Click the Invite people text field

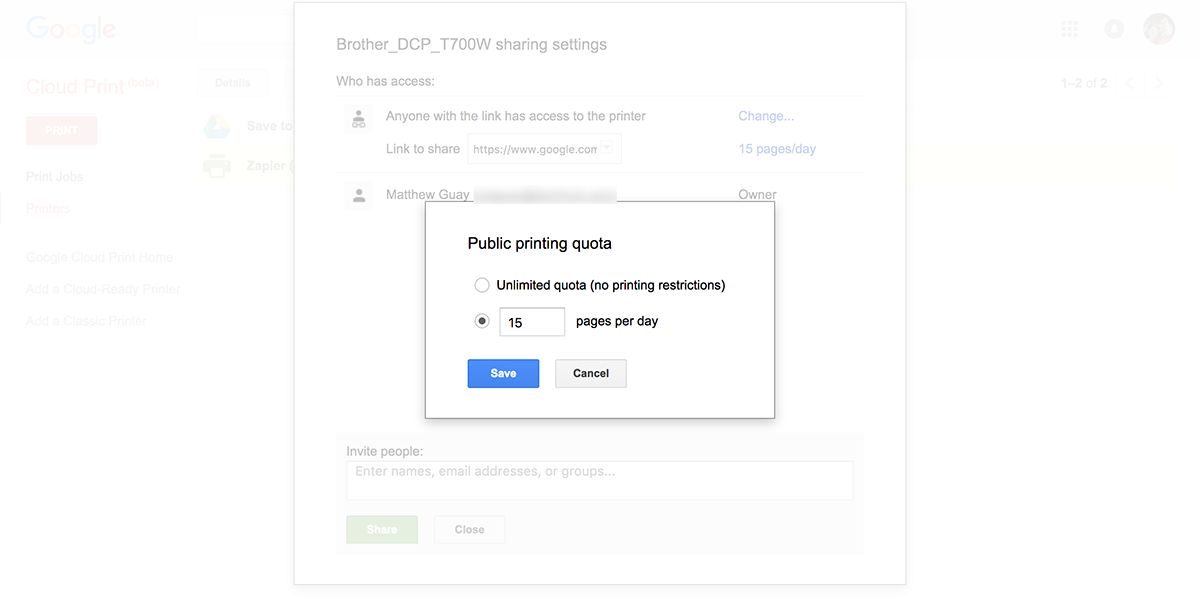(x=599, y=480)
